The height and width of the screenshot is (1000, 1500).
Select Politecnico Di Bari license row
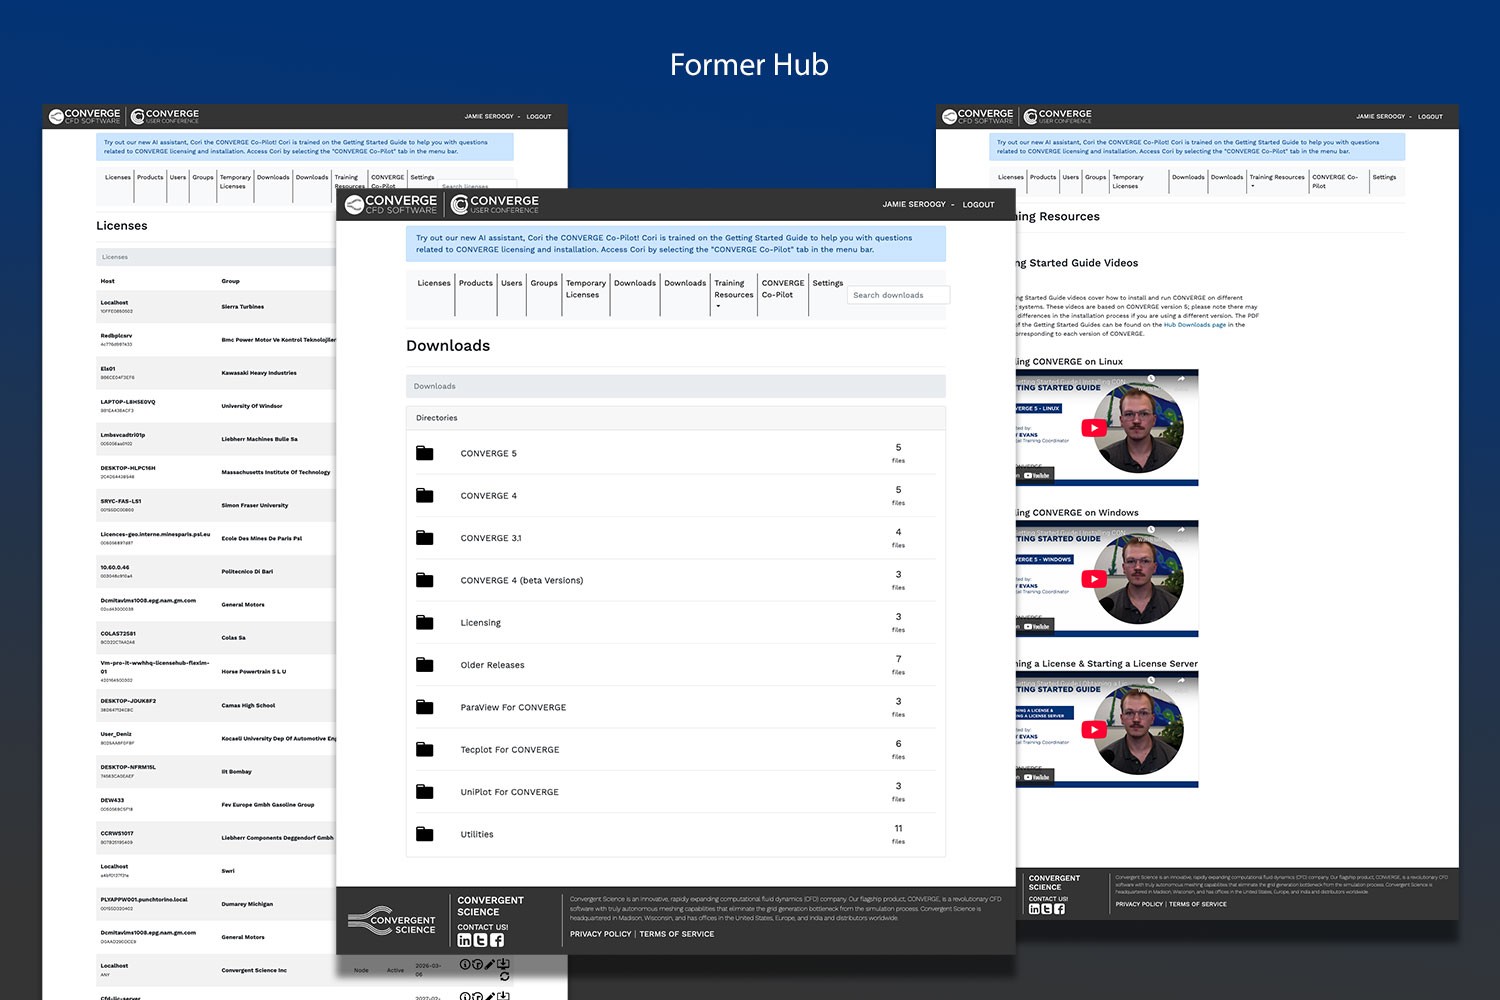point(216,571)
